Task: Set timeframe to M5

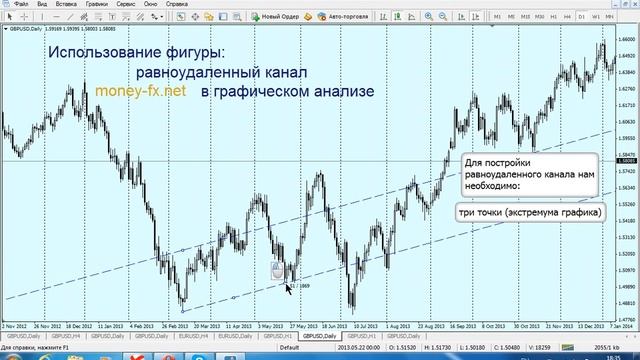Action: tap(511, 17)
